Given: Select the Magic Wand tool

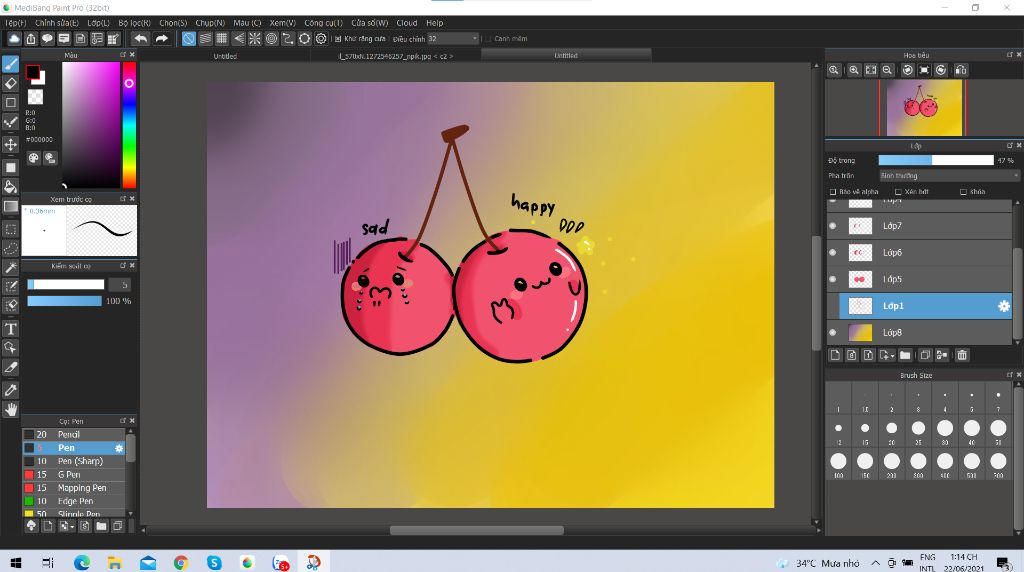Looking at the screenshot, I should click(x=10, y=268).
